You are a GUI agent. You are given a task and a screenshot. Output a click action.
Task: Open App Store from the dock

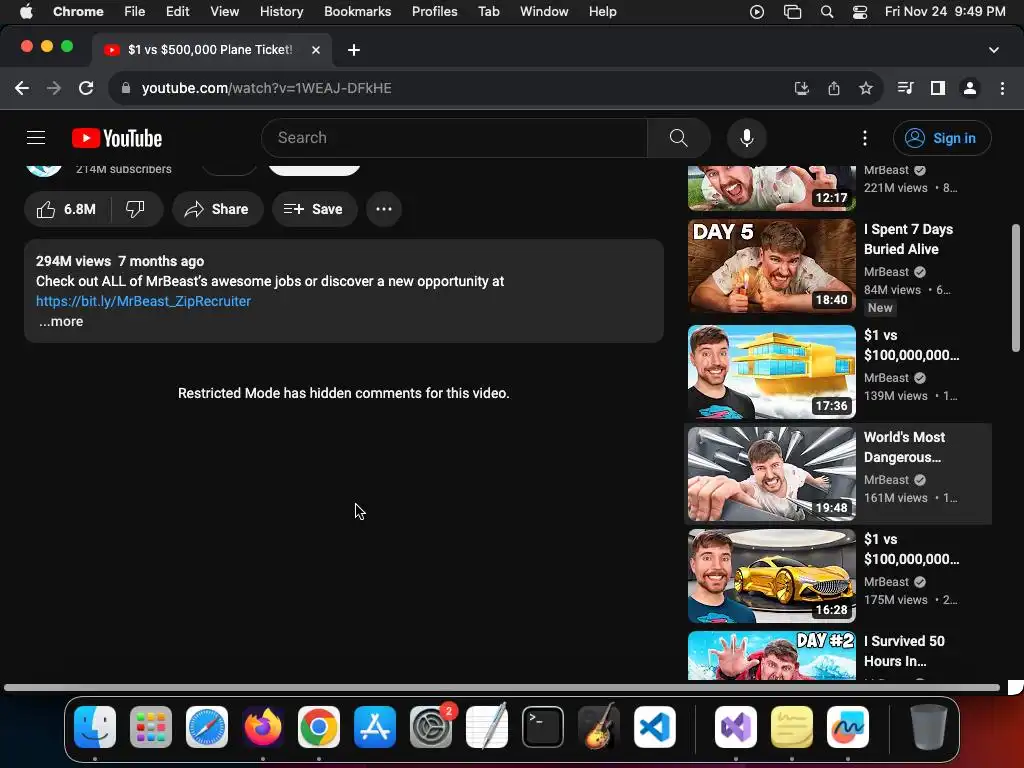[x=375, y=727]
